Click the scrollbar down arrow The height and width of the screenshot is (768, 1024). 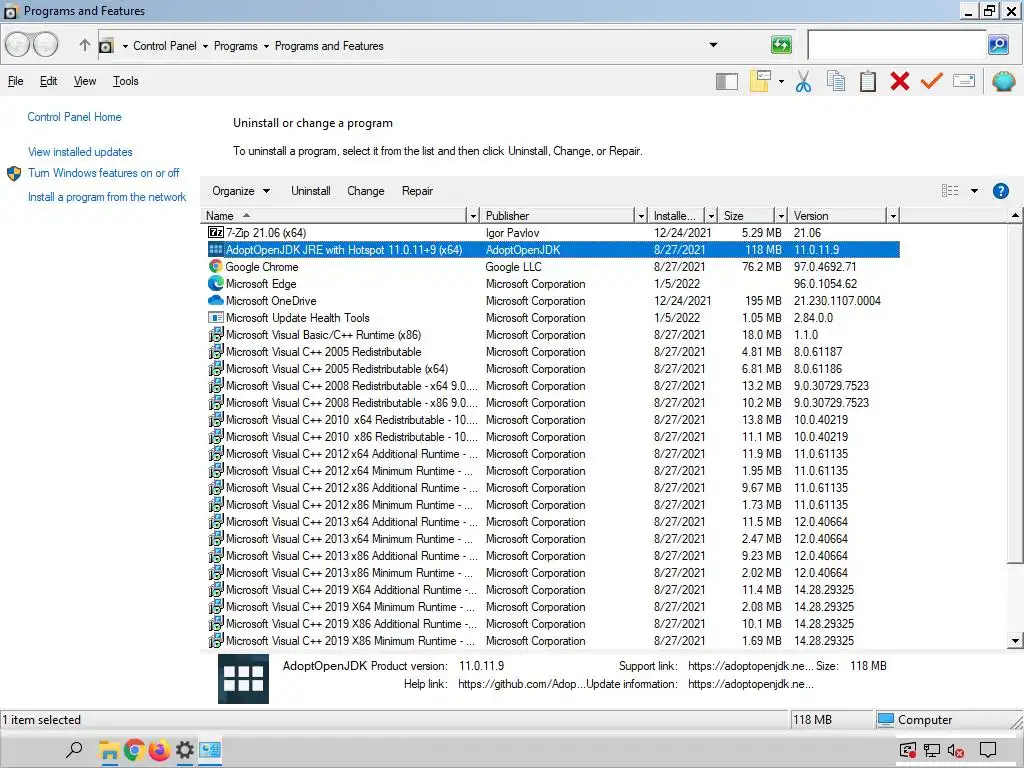(x=1015, y=641)
